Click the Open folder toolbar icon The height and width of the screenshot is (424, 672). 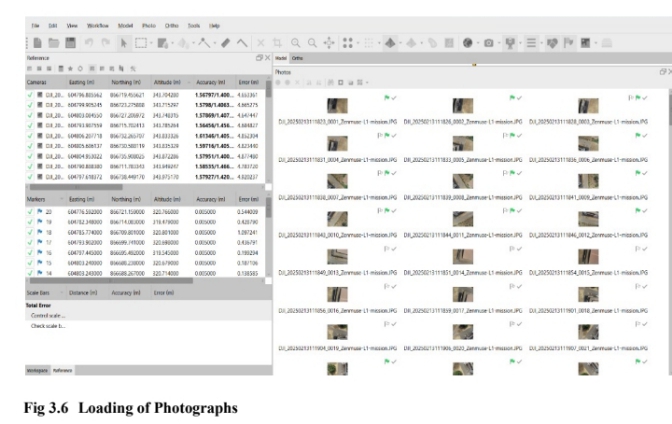click(52, 44)
